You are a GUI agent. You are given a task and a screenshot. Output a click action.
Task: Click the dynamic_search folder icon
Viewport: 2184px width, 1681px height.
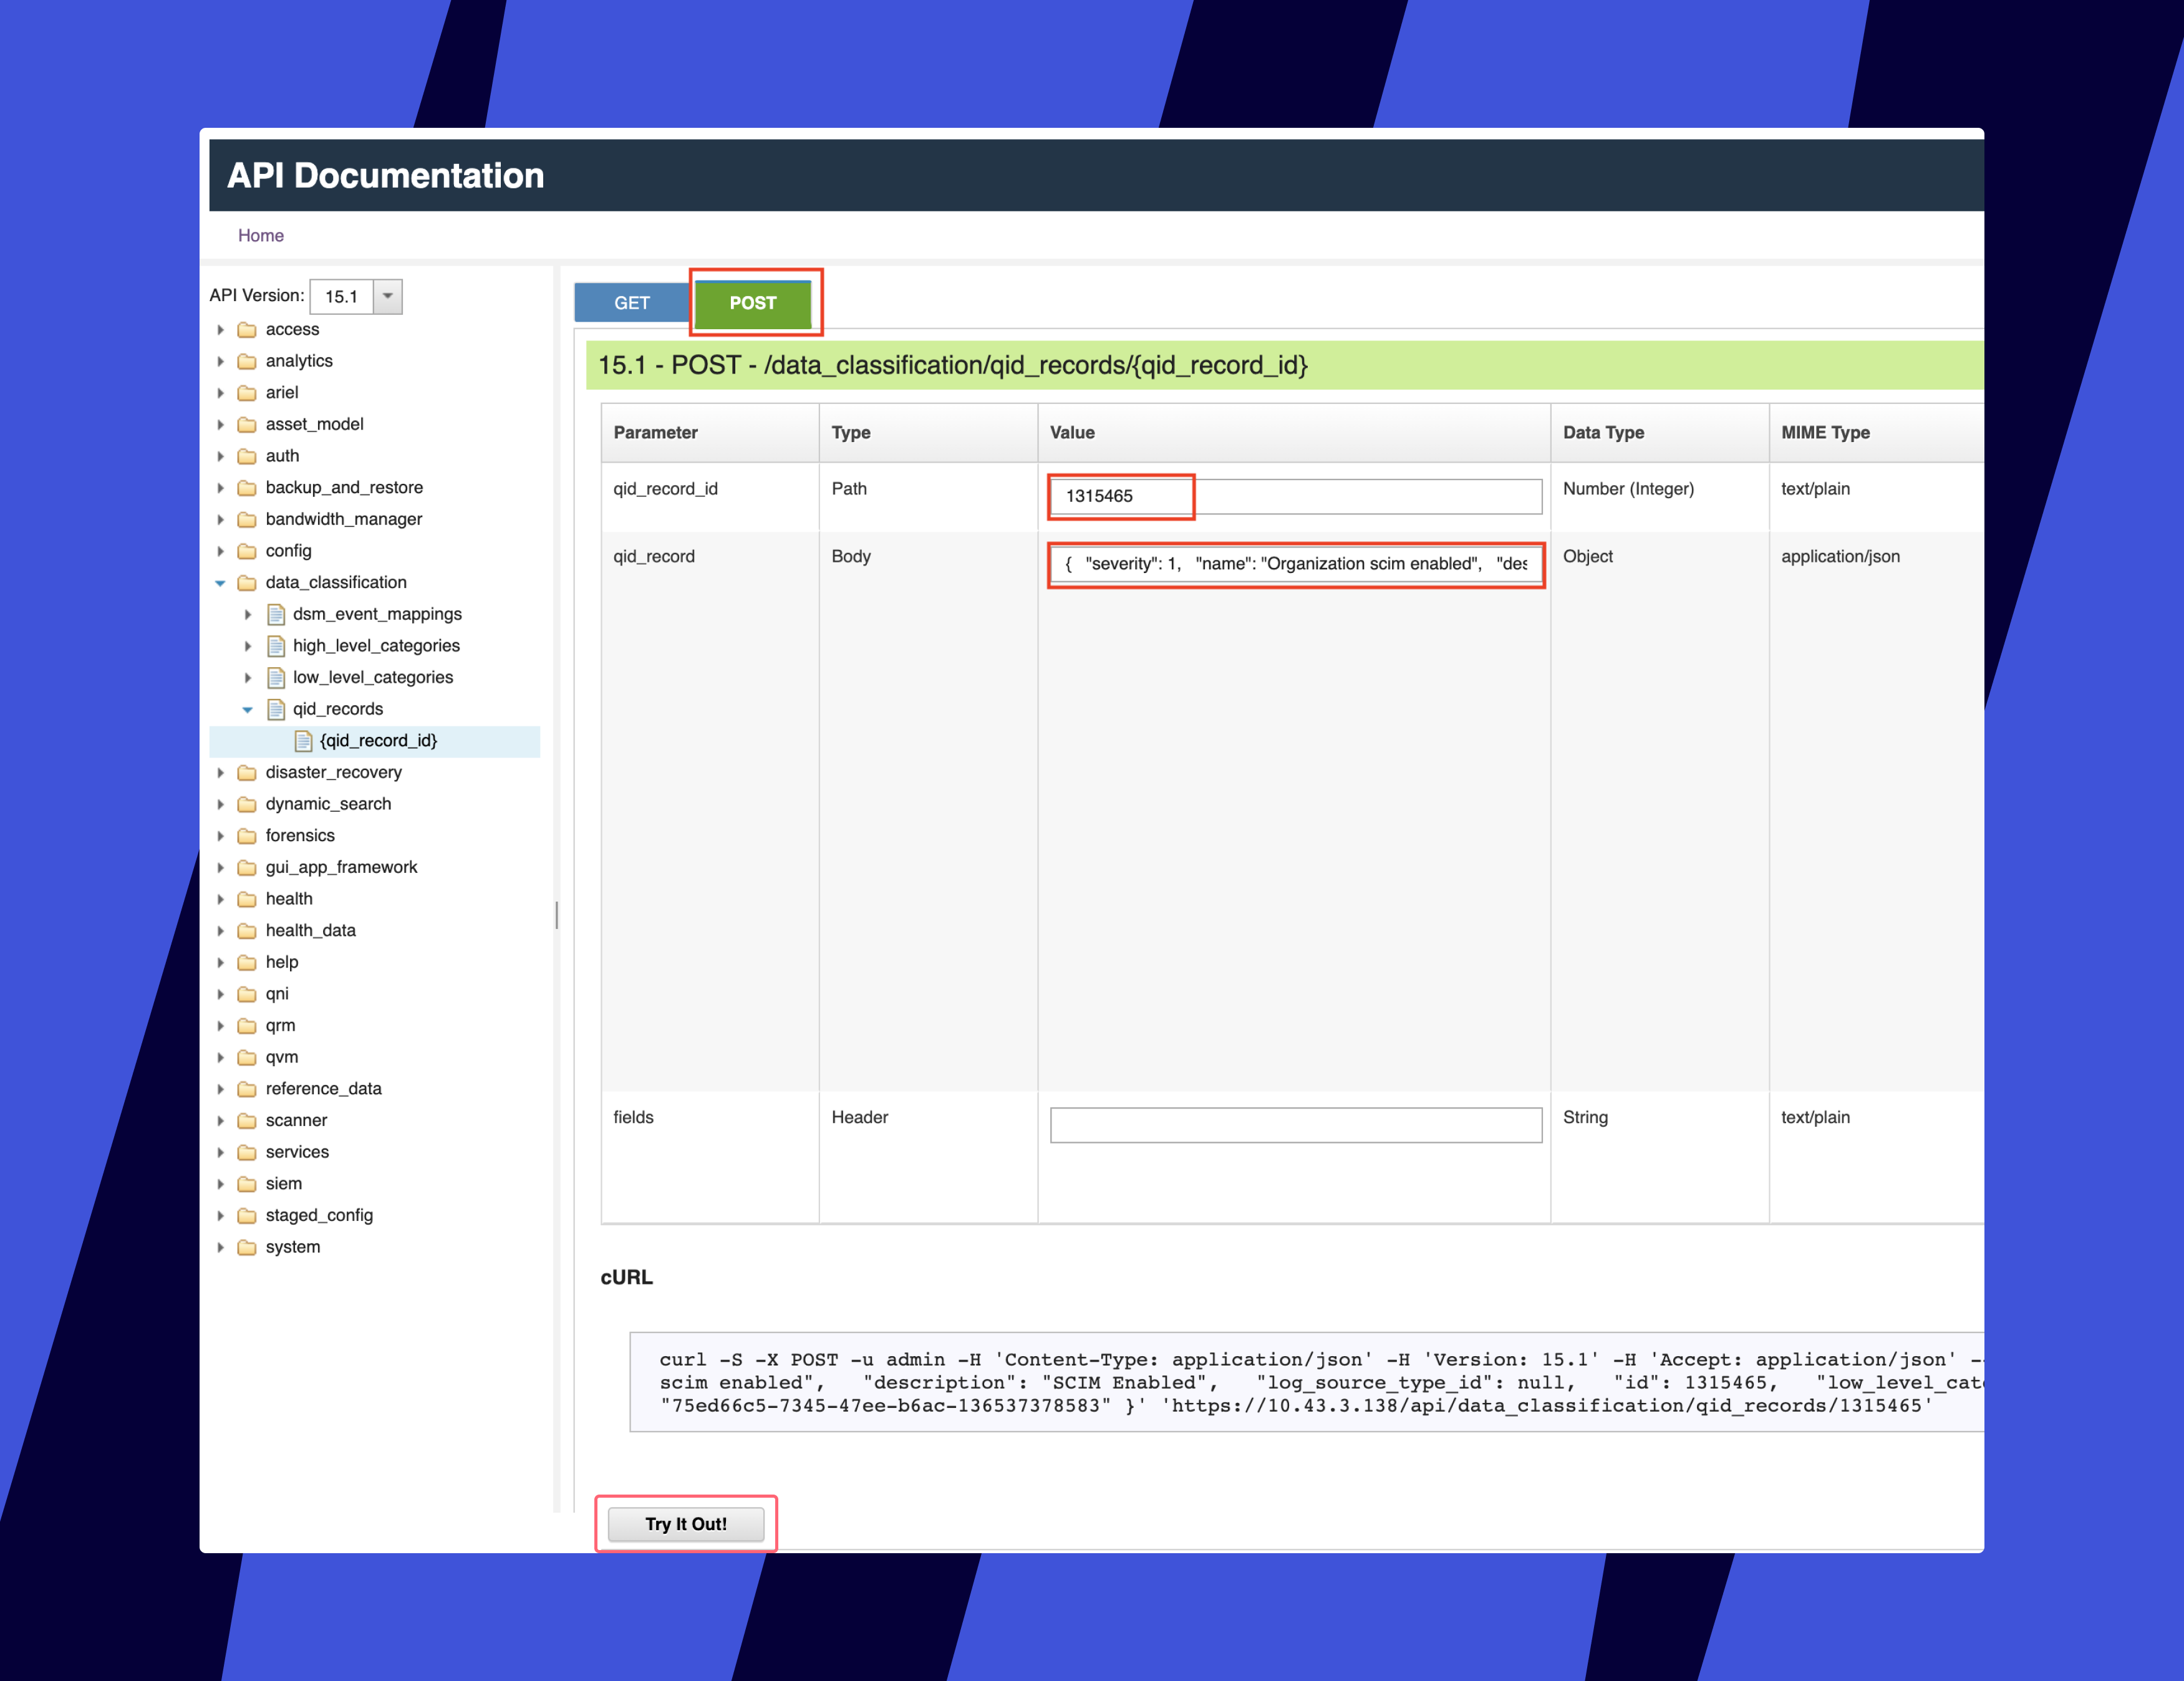pos(247,805)
